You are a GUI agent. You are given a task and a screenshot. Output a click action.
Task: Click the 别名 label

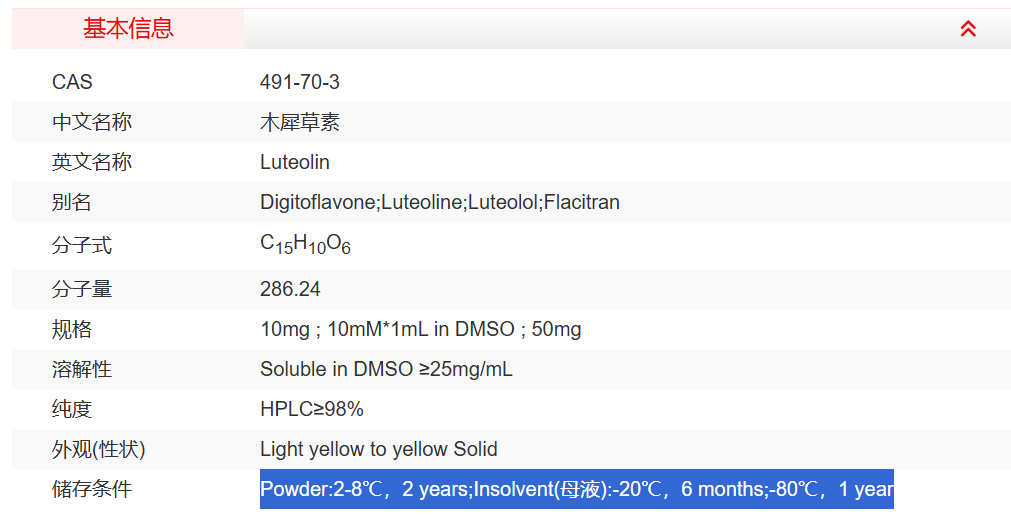click(72, 202)
